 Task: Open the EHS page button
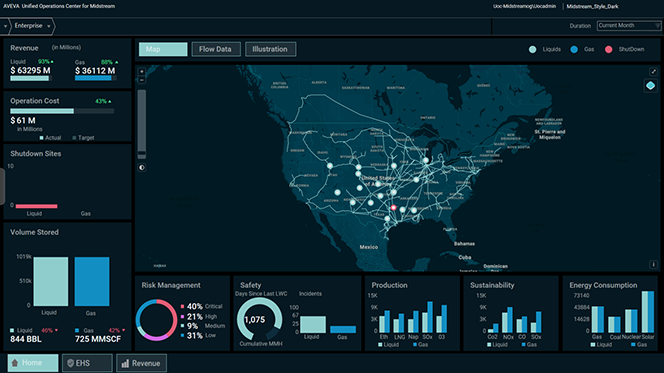(87, 363)
